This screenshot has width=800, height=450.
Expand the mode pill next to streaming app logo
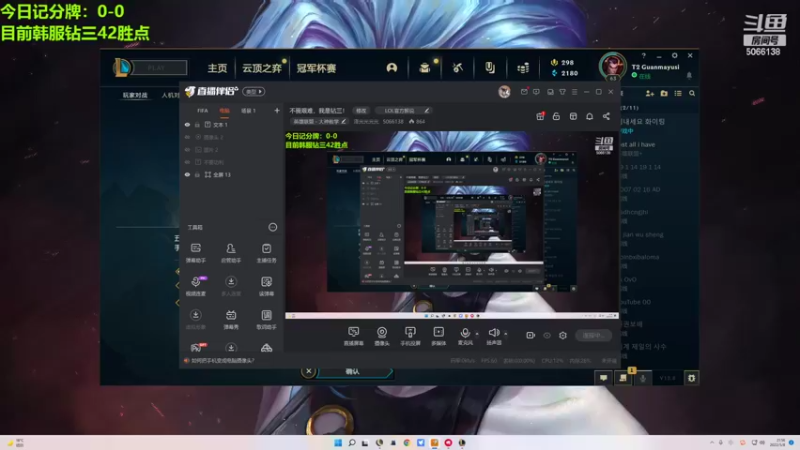pos(254,92)
